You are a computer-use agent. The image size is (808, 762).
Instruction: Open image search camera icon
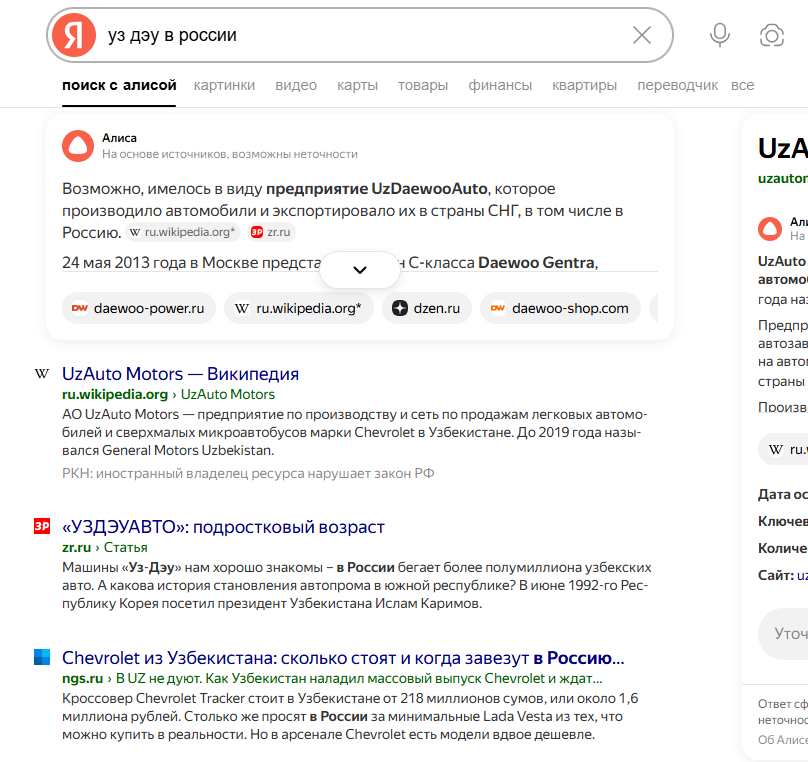point(771,36)
